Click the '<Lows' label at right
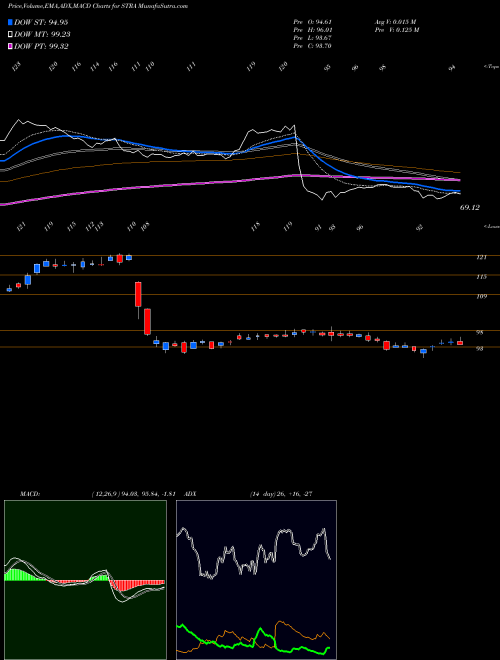500x660 pixels. click(x=491, y=226)
